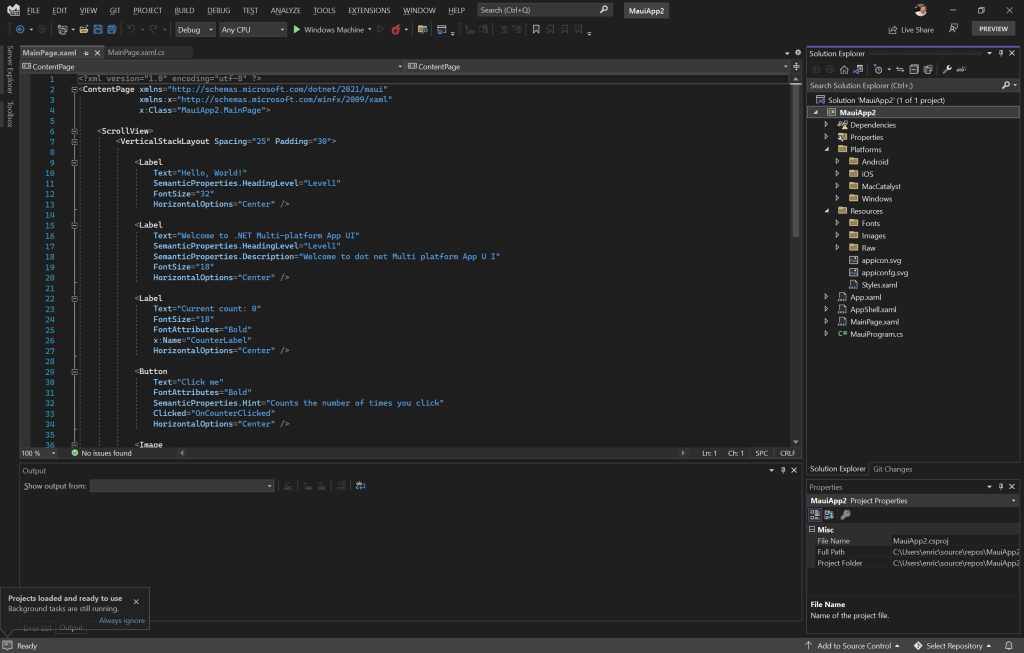
Task: Open the BUILD menu
Action: click(x=184, y=10)
